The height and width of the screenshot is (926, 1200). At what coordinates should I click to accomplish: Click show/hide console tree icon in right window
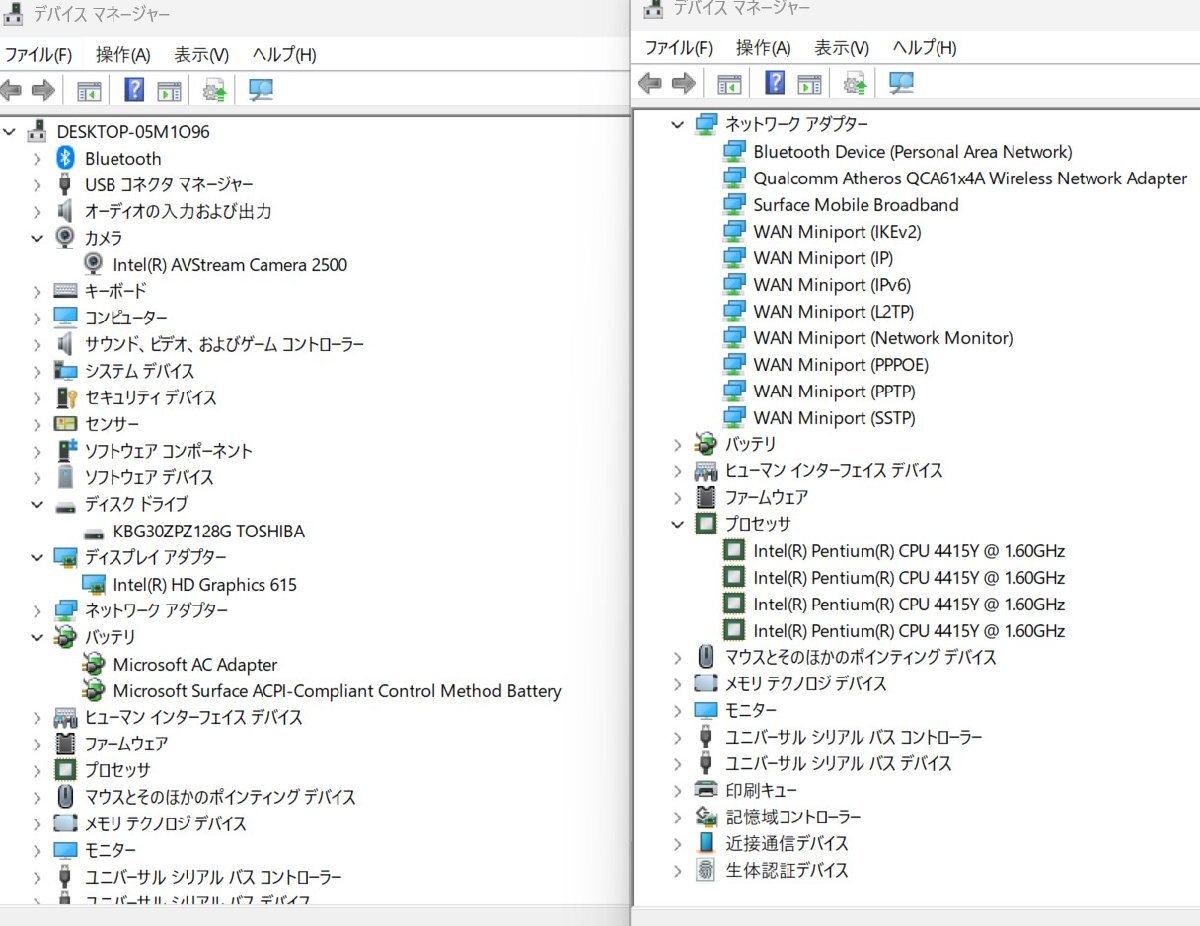tap(729, 83)
